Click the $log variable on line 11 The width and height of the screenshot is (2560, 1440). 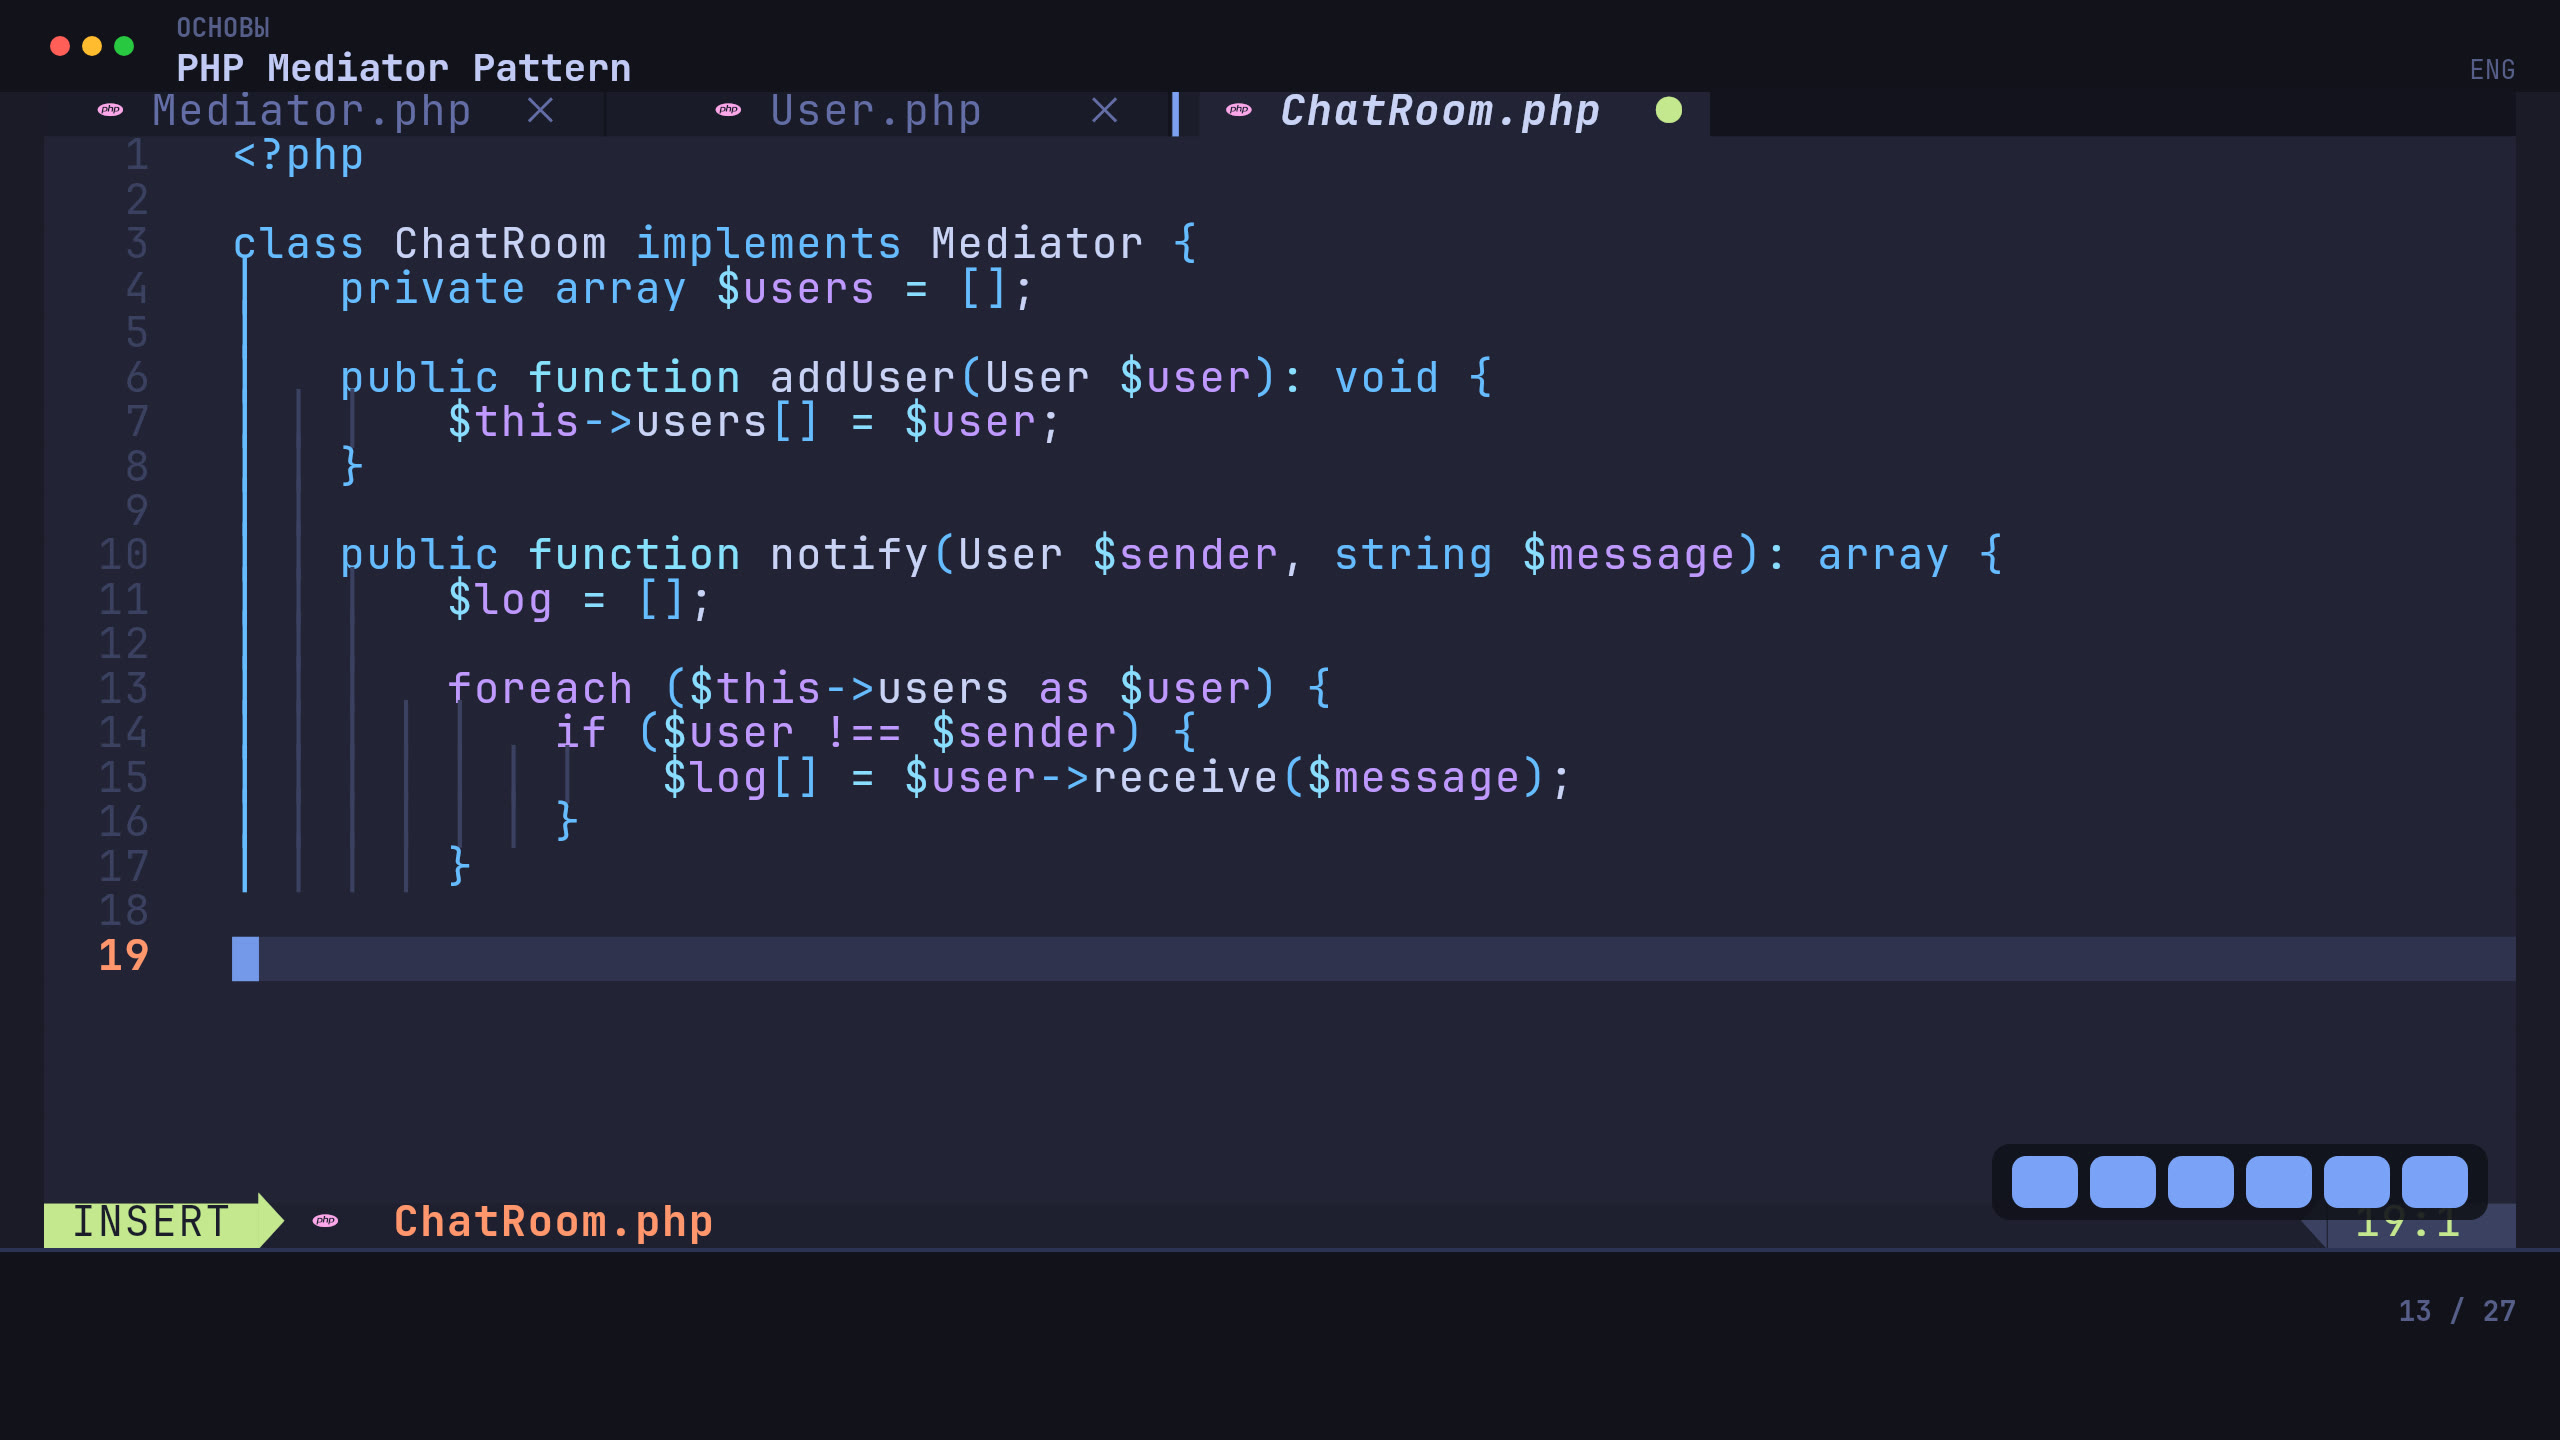[500, 600]
